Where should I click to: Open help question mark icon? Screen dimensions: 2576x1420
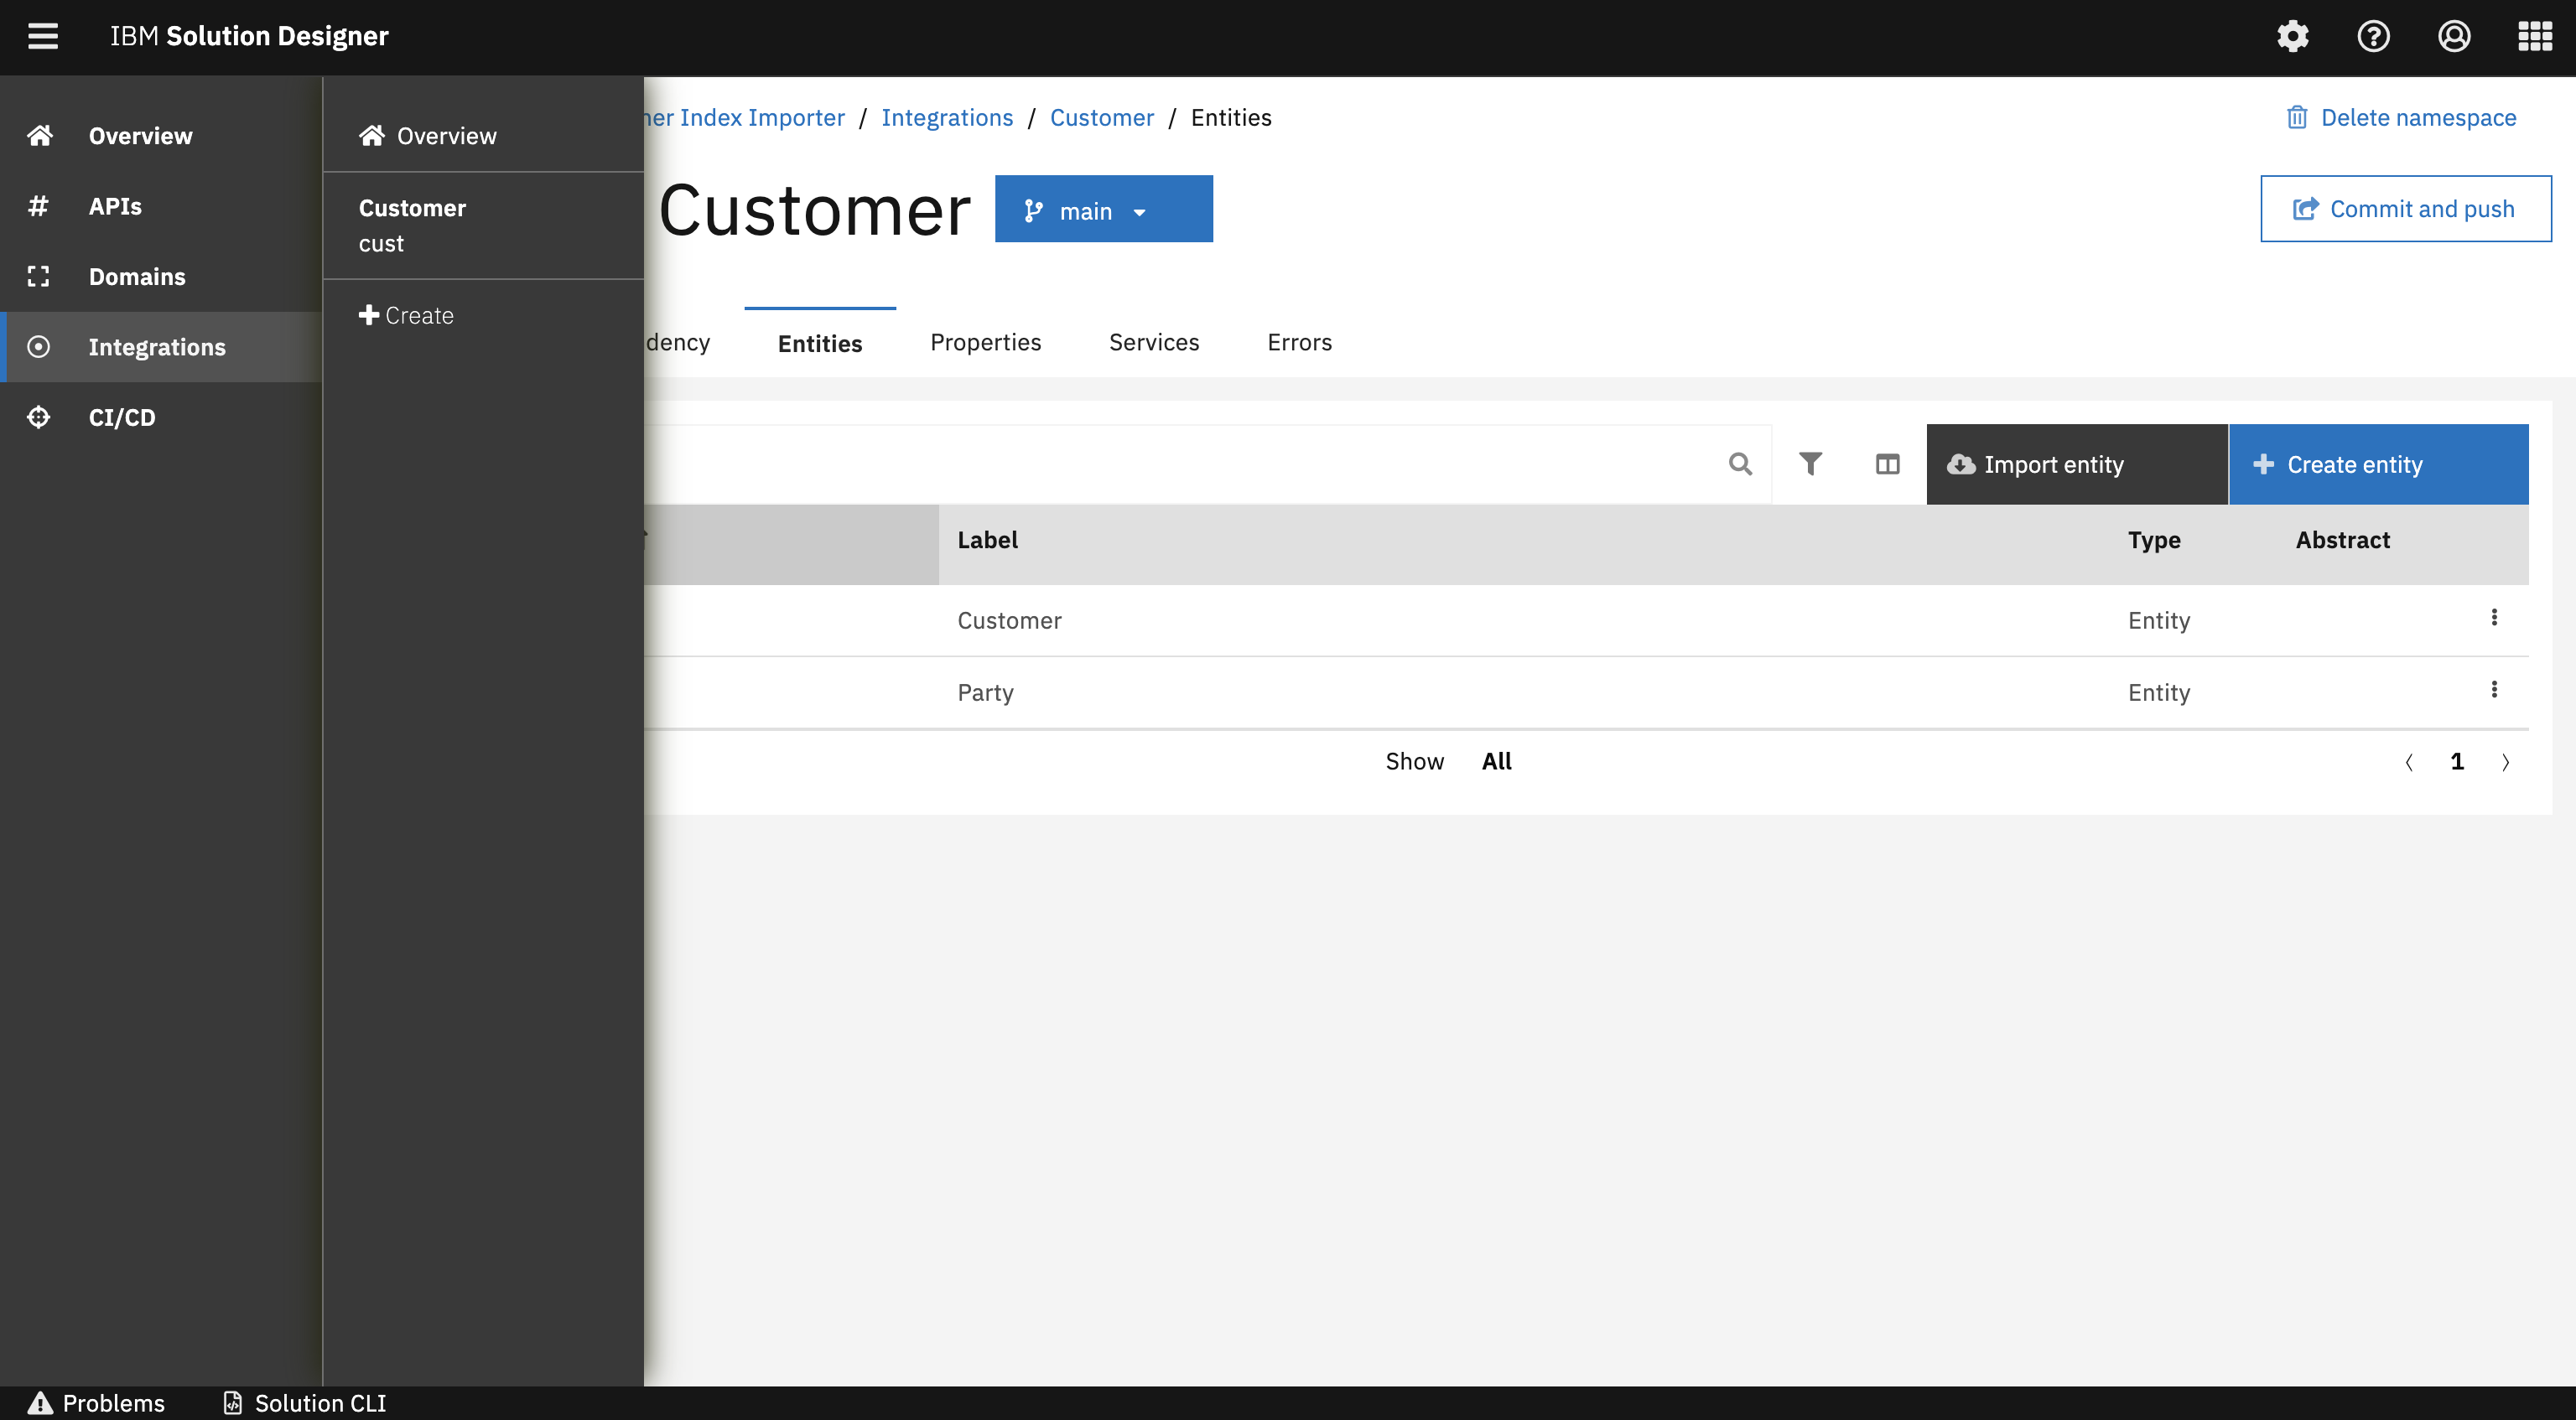pos(2373,36)
